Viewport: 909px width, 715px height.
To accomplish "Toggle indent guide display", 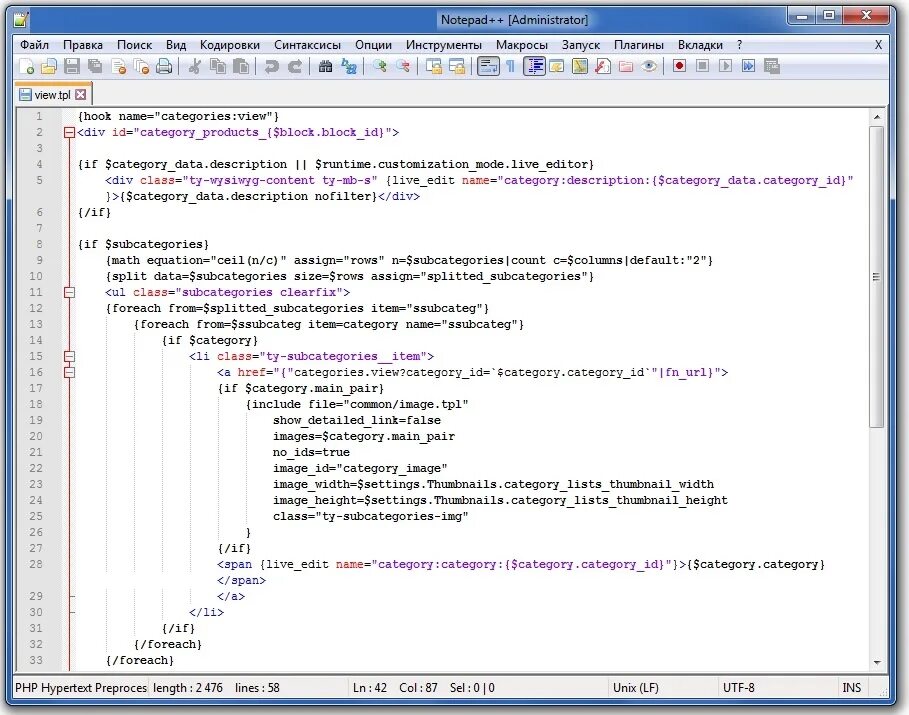I will tap(534, 66).
